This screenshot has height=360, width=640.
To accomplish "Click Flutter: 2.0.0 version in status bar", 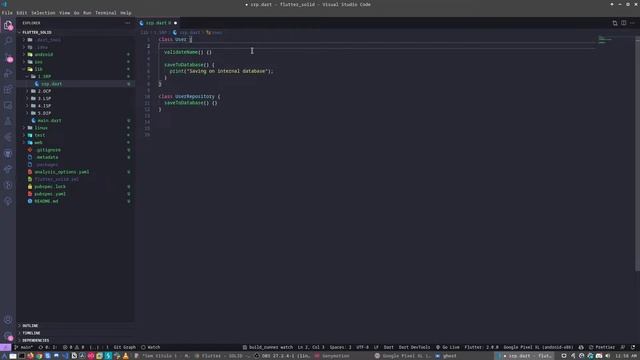I will point(481,347).
